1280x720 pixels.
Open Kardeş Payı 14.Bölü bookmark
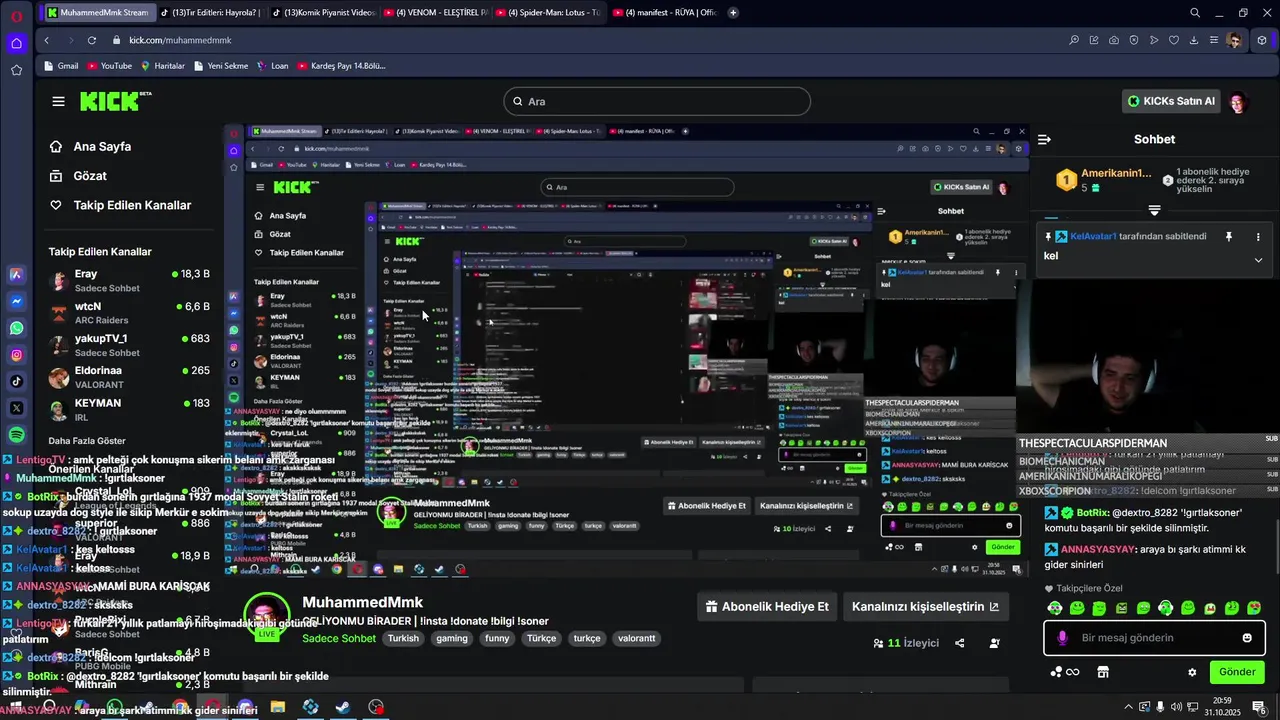point(341,66)
